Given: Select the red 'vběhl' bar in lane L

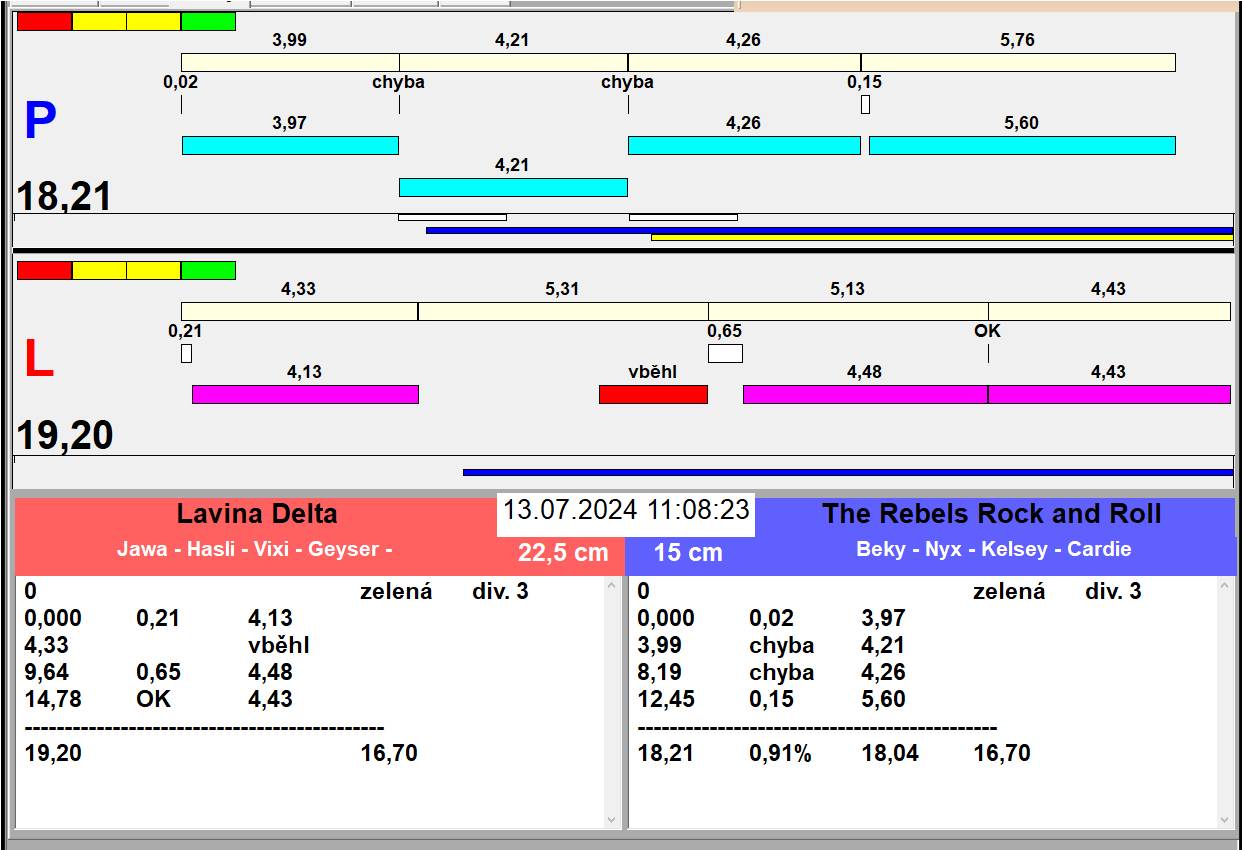Looking at the screenshot, I should 653,394.
